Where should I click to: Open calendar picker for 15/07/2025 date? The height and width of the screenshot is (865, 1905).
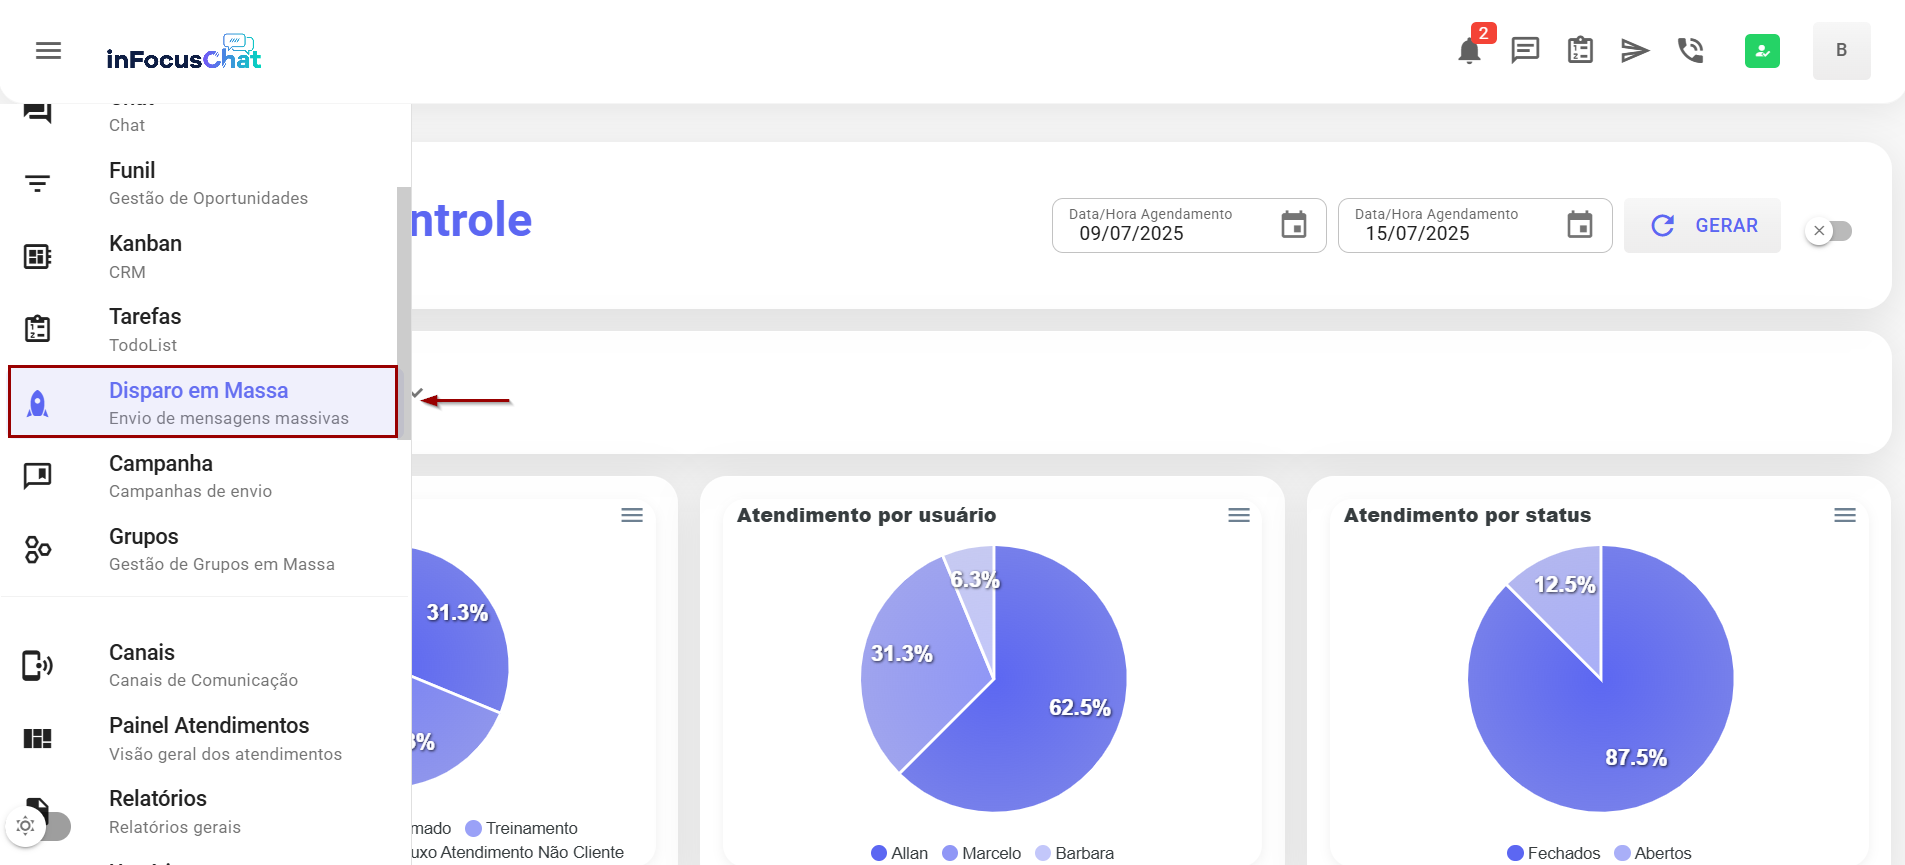1579,225
